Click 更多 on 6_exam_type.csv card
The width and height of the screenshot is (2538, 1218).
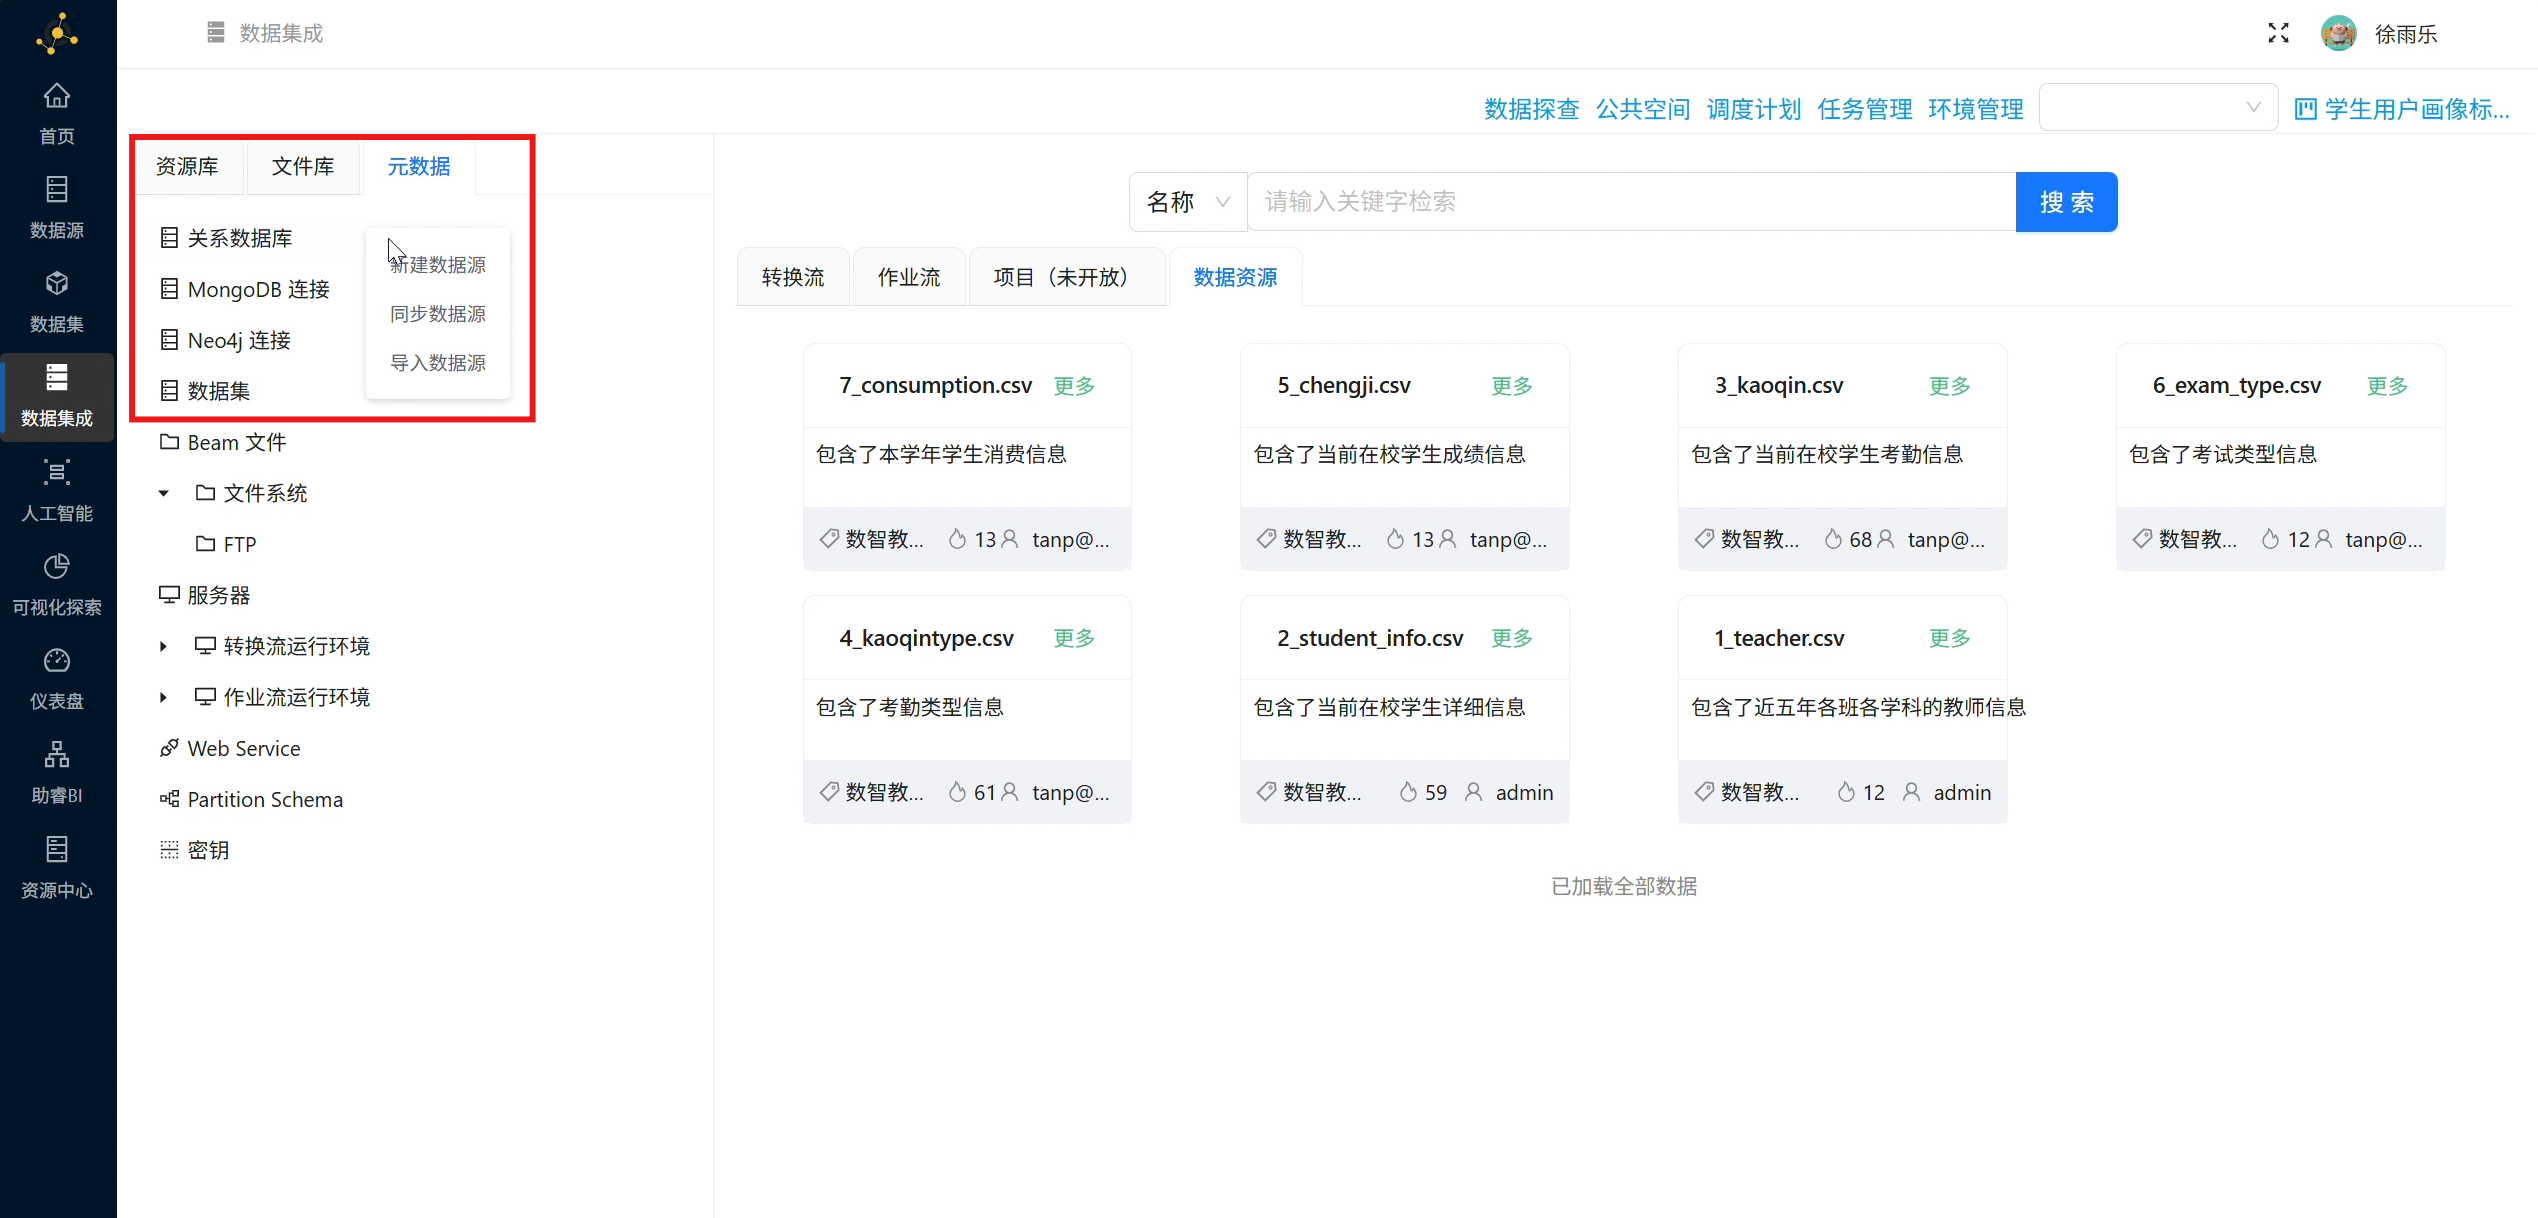pos(2388,386)
